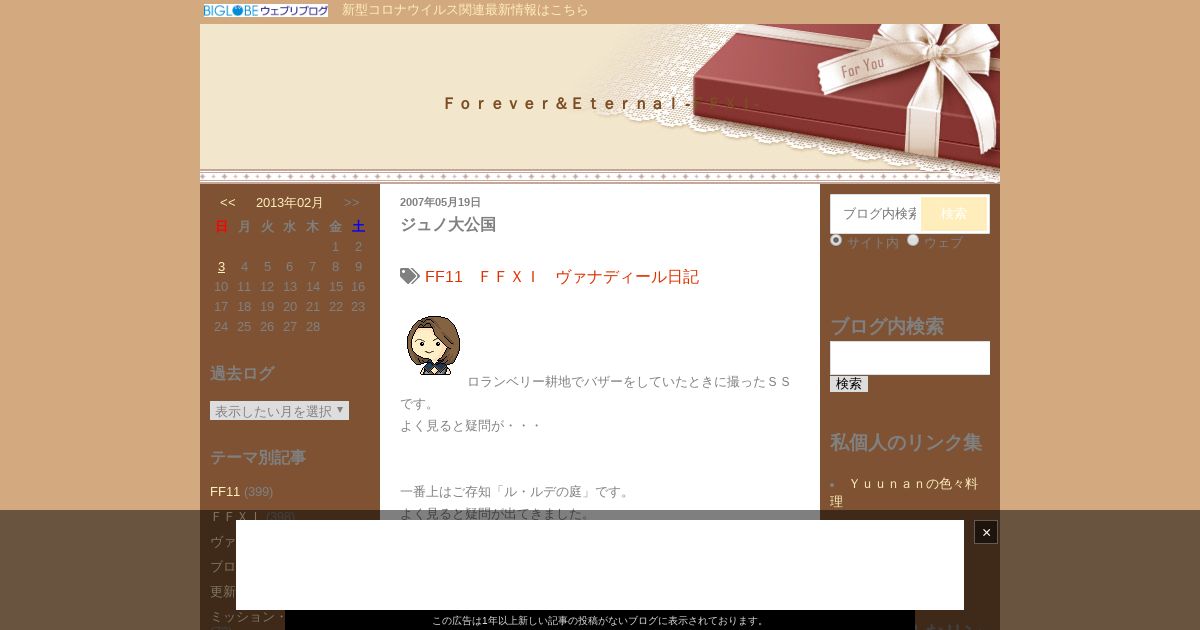The image size is (1200, 630).
Task: Open the Forever&Eternal blog title
Action: click(601, 103)
